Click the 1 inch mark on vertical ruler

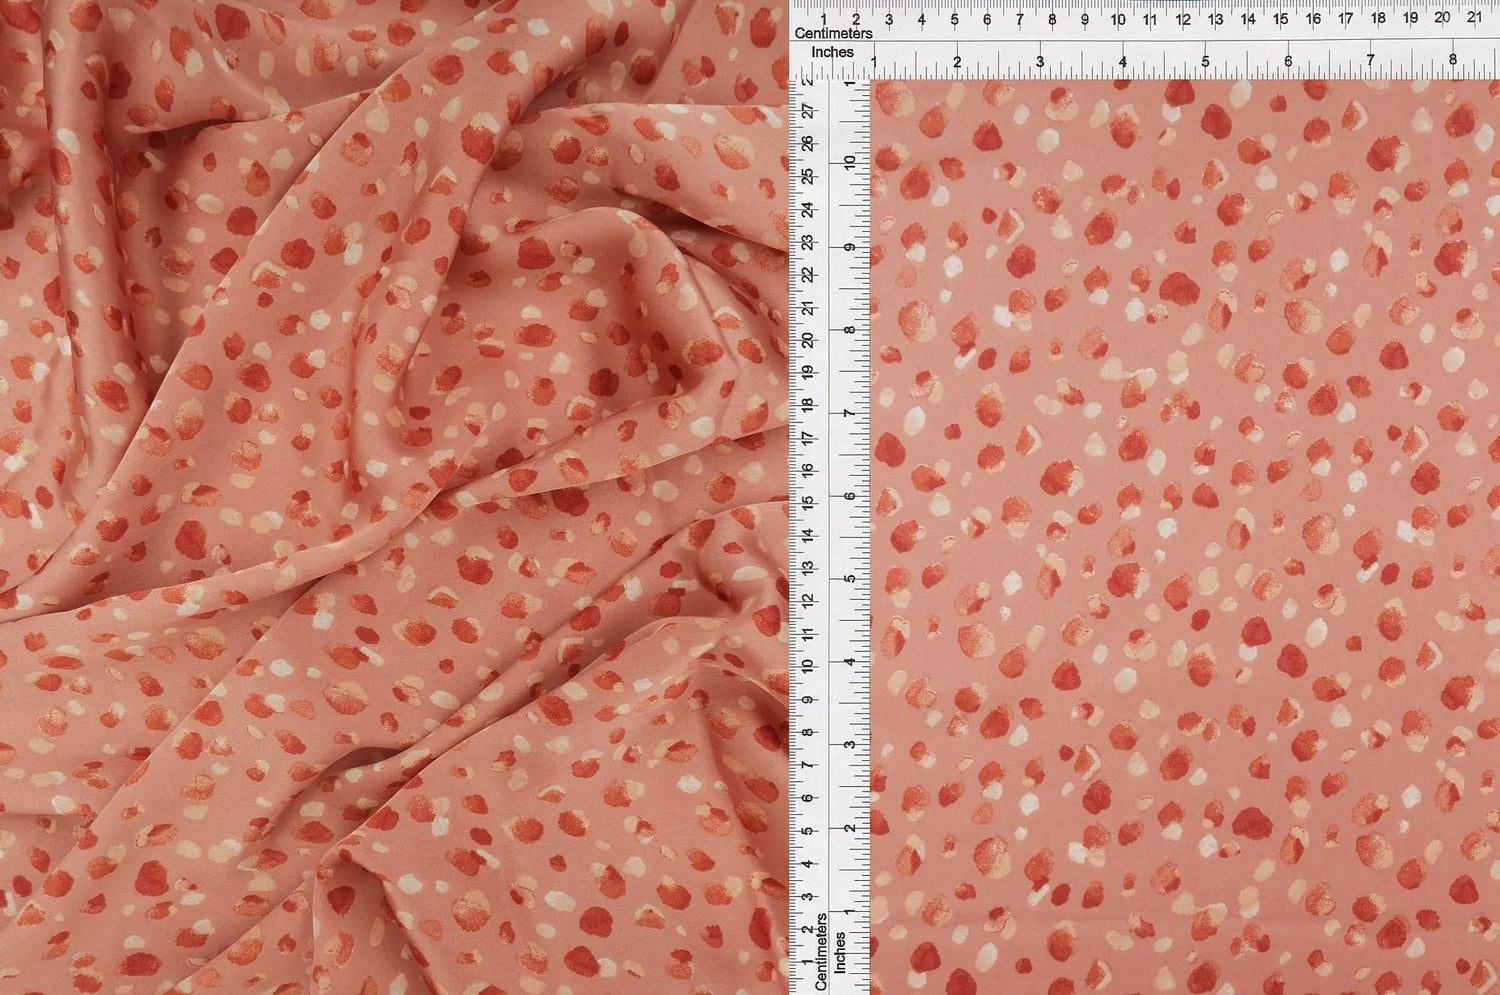click(x=849, y=911)
